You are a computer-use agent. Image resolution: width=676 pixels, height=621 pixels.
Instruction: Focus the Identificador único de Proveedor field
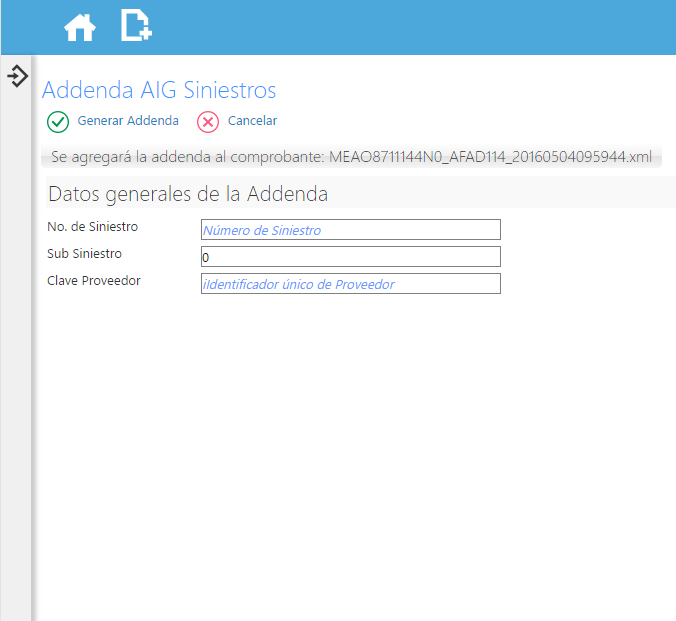coord(351,283)
